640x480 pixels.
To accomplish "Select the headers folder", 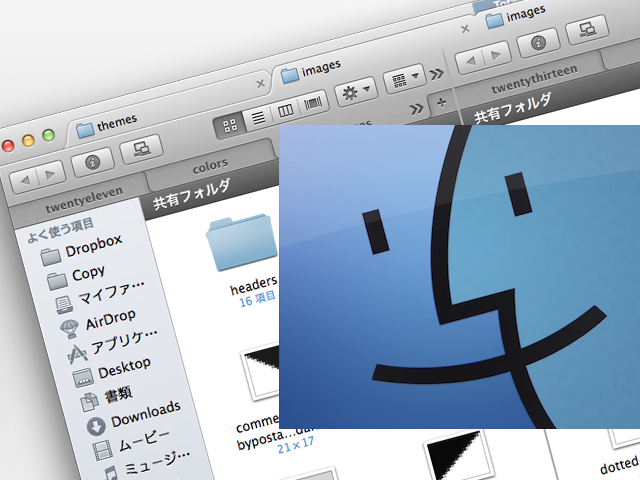I will [x=241, y=242].
